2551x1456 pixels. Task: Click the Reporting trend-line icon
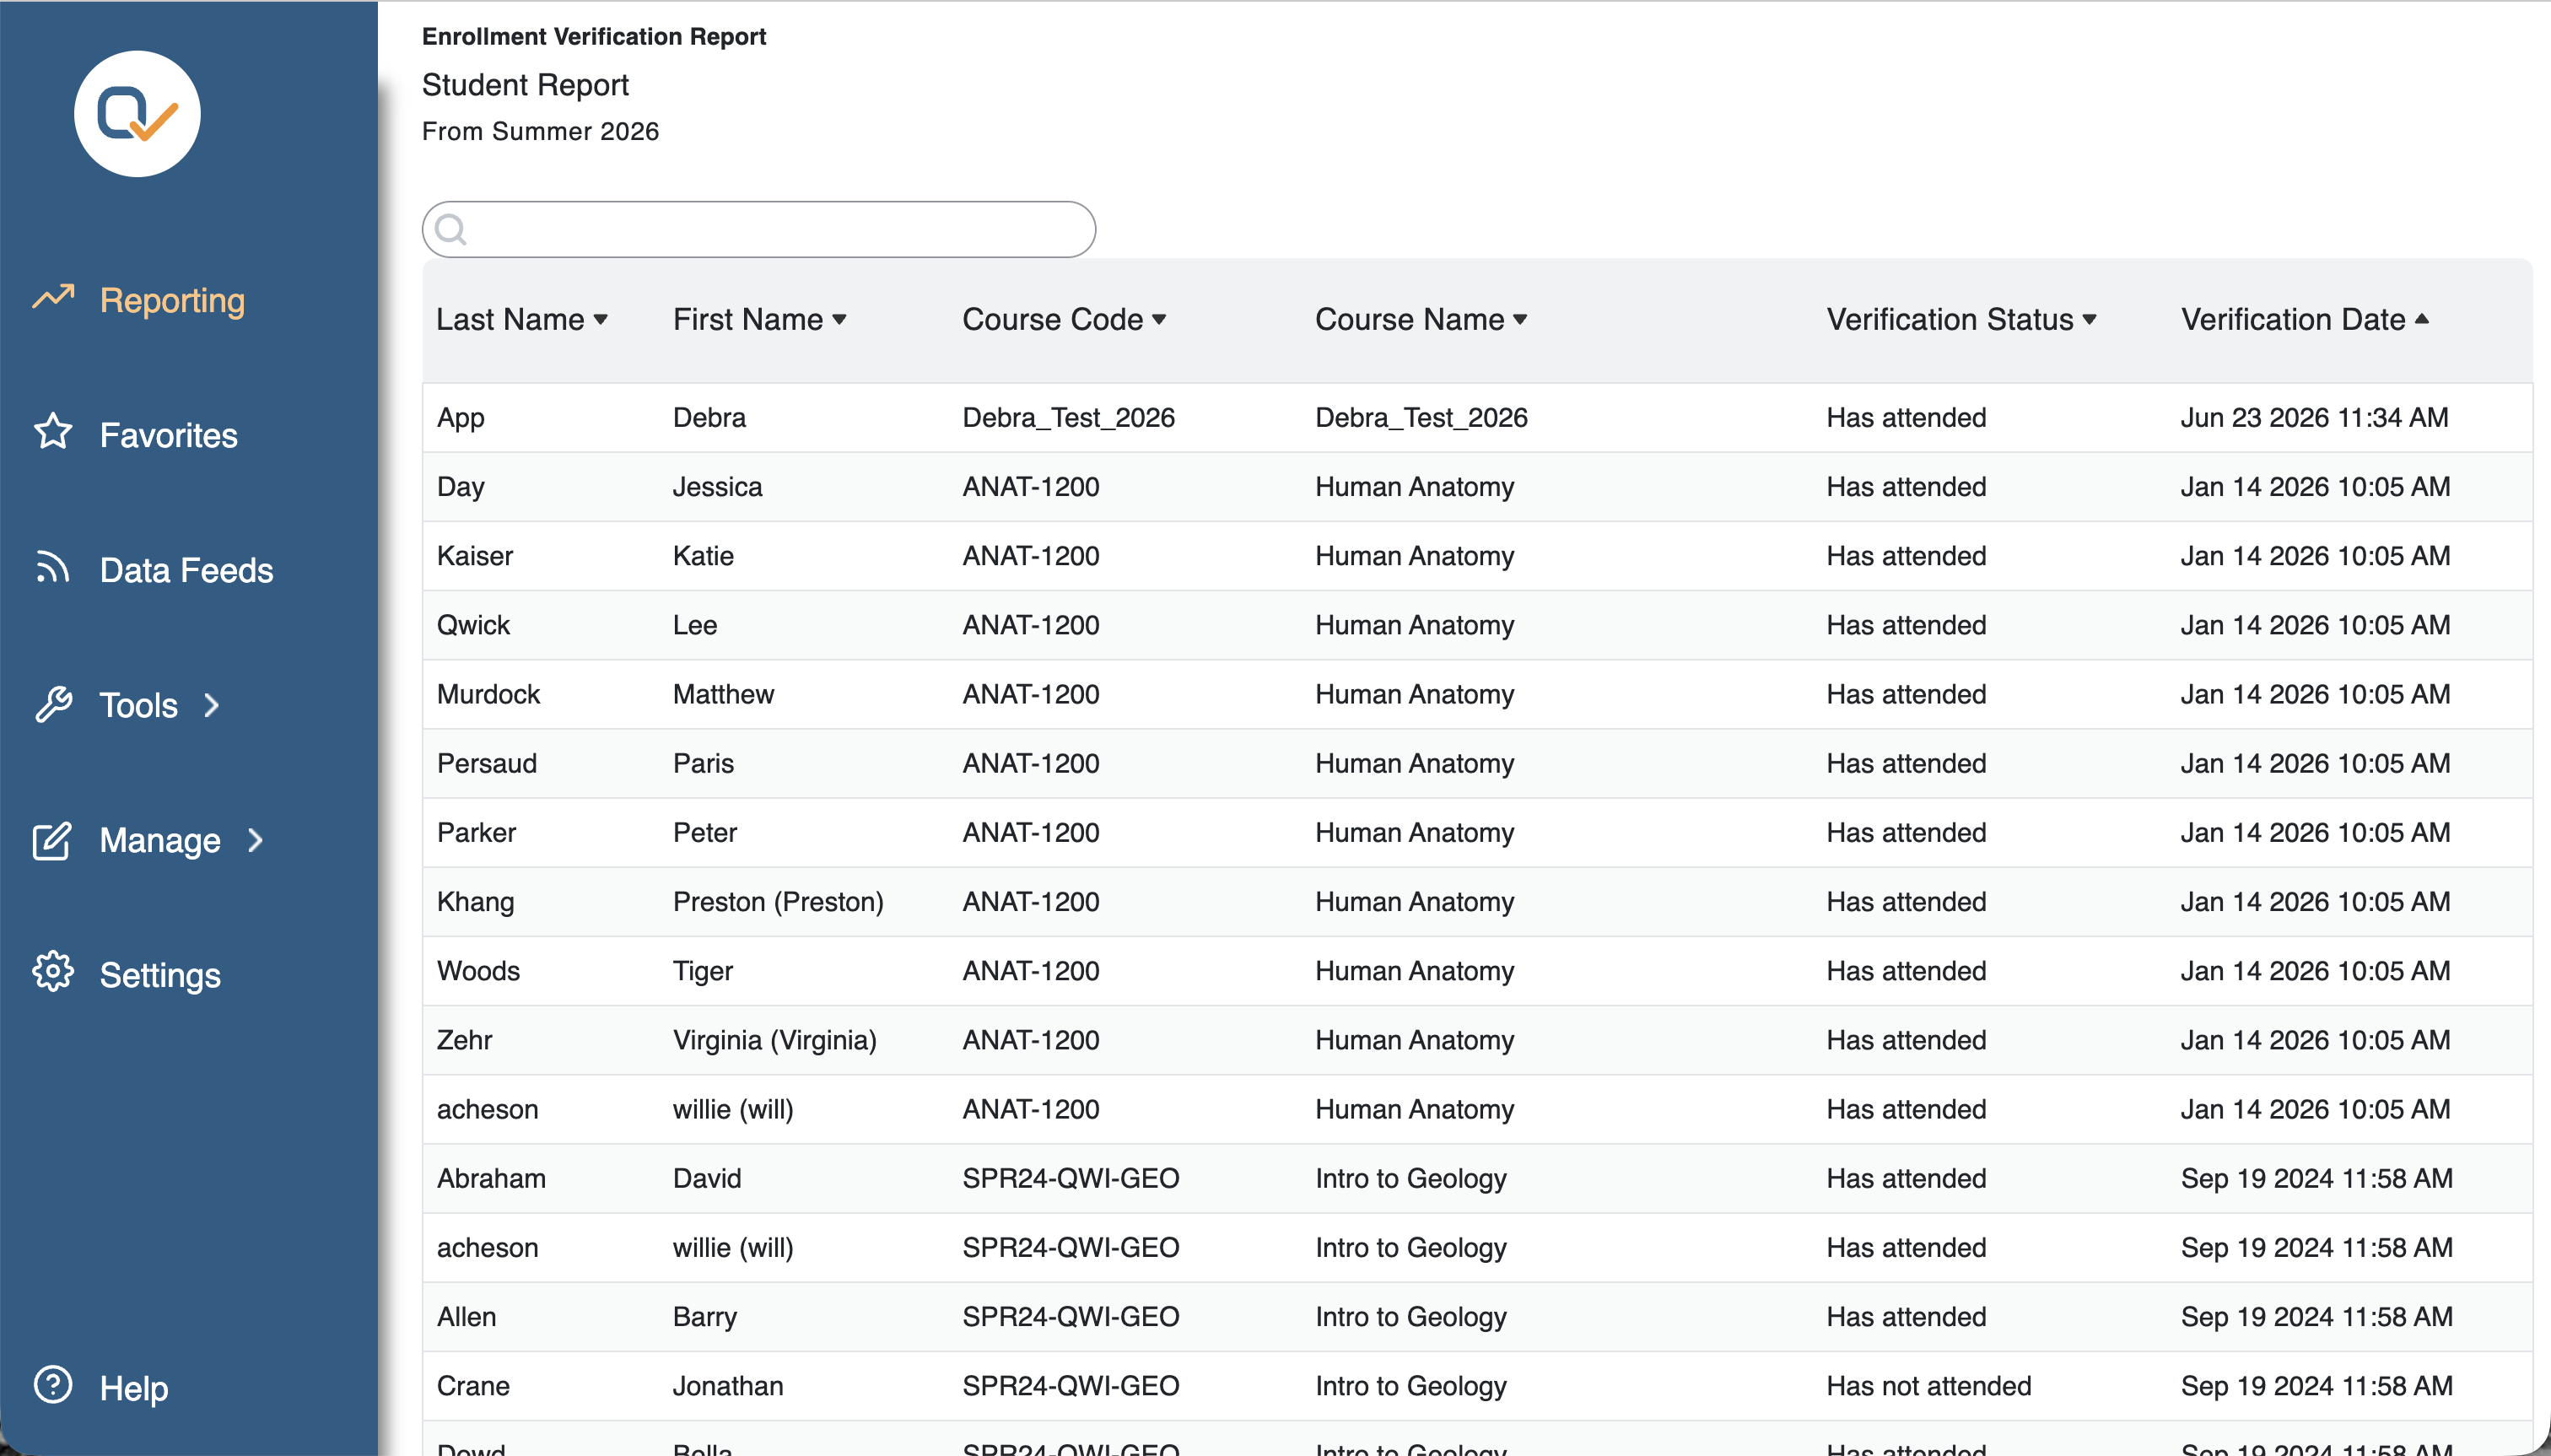coord(54,297)
